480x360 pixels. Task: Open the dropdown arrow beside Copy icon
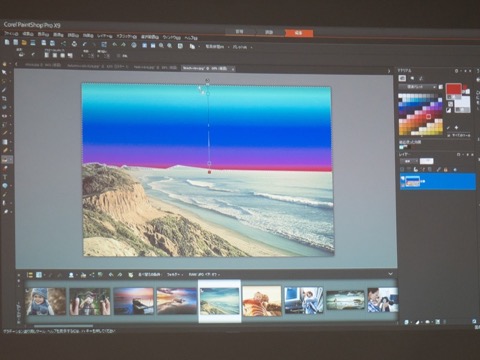(199, 47)
